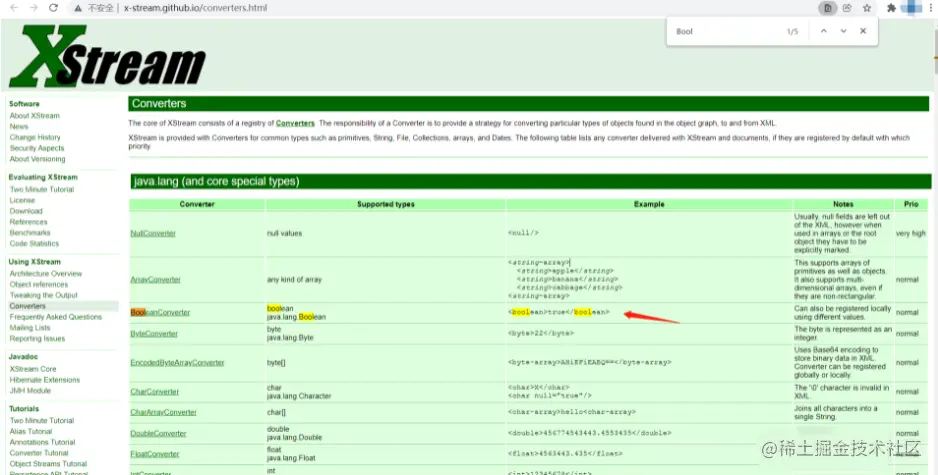This screenshot has width=938, height=475.
Task: Open the License sidebar link
Action: pos(22,200)
